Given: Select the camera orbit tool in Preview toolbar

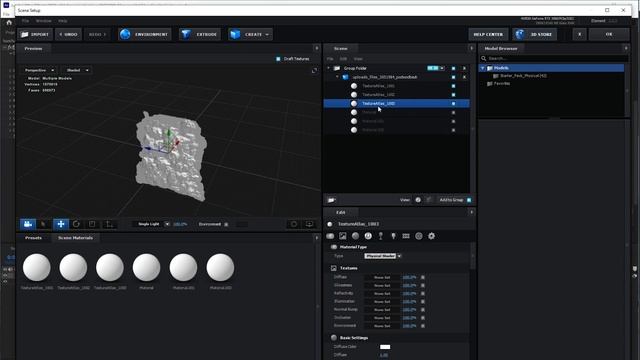Looking at the screenshot, I should click(28, 224).
